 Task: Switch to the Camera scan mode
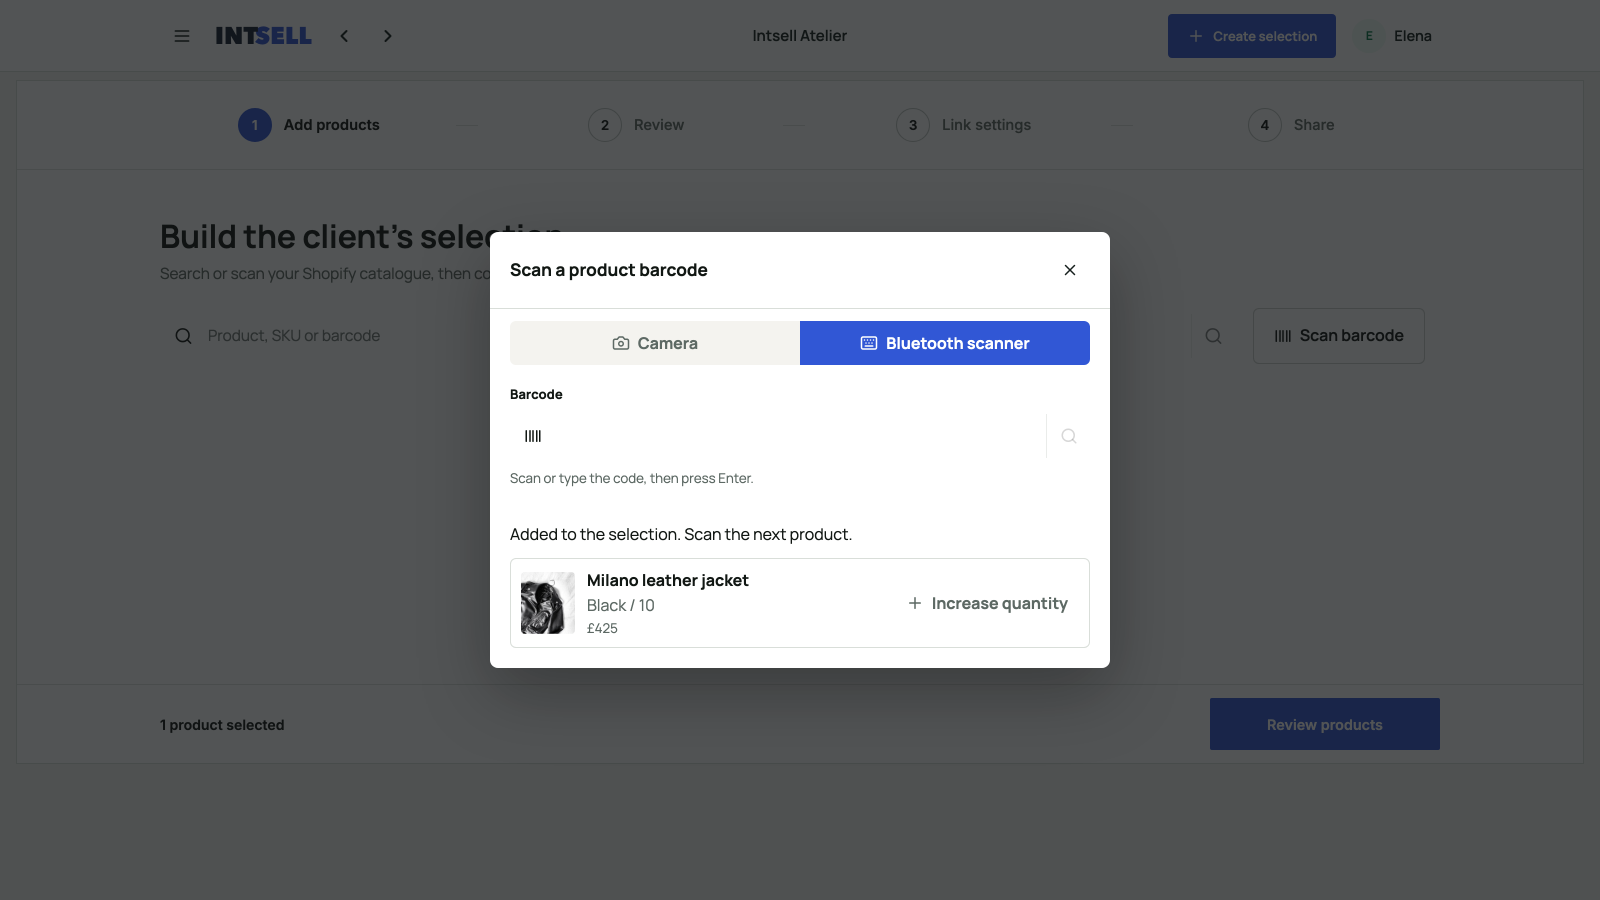pos(655,343)
